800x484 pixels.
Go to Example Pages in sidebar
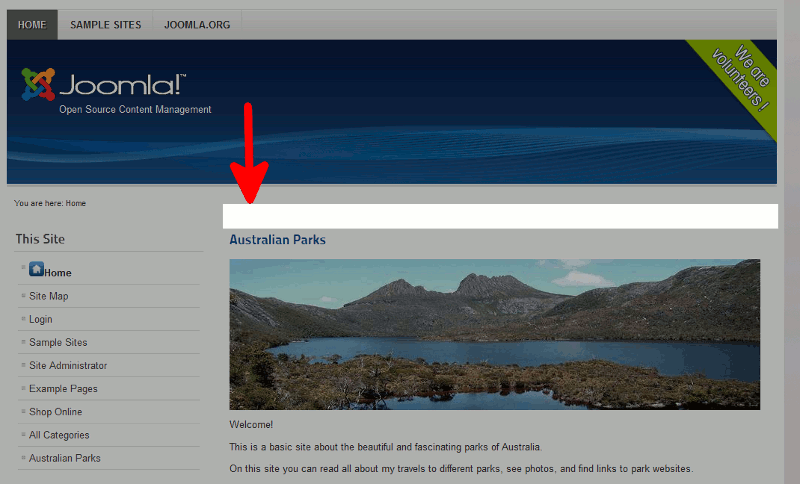point(63,389)
